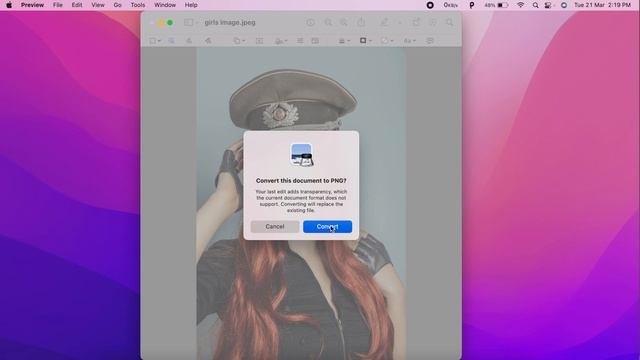The image size is (640, 360).
Task: Click the Search icon in Preview toolbar
Action: pos(449,22)
